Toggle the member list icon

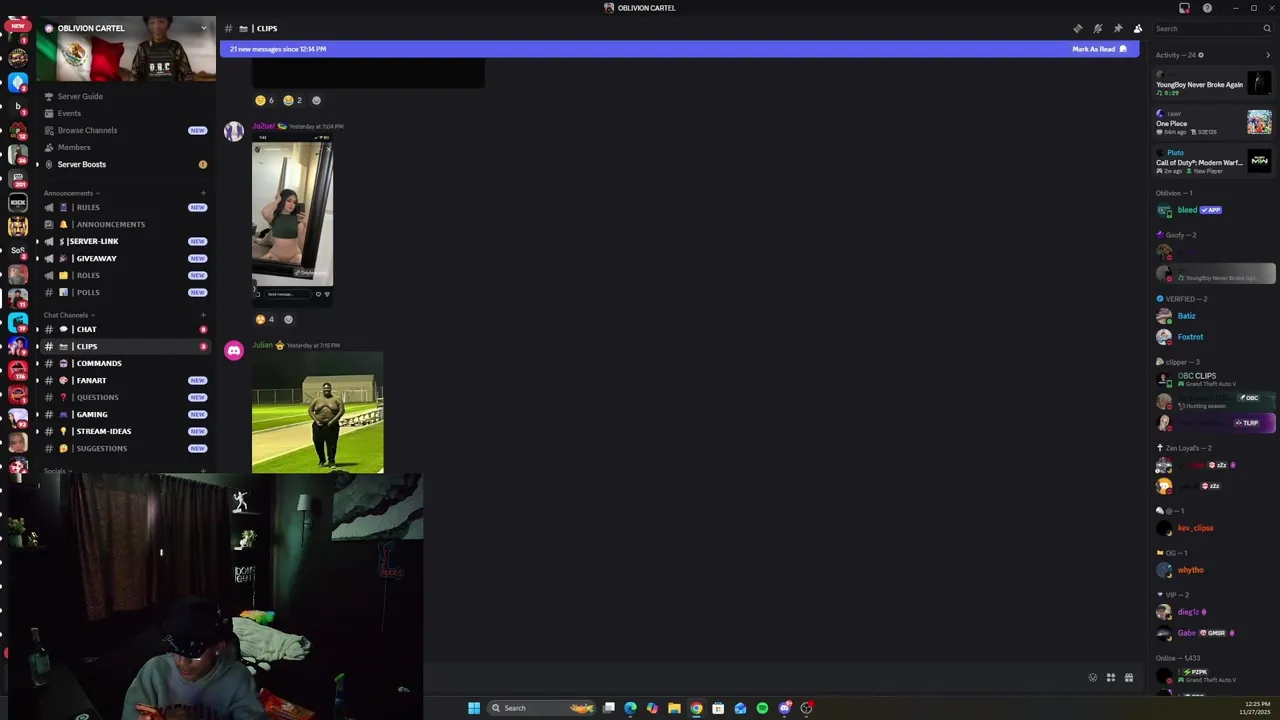pyautogui.click(x=1137, y=28)
